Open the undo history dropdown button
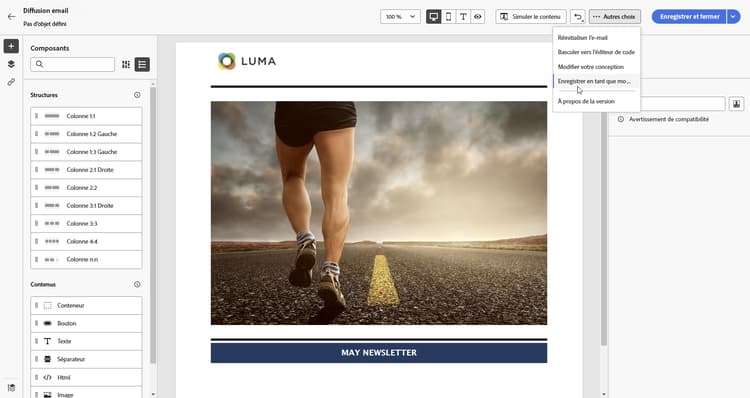The width and height of the screenshot is (750, 398). click(578, 17)
